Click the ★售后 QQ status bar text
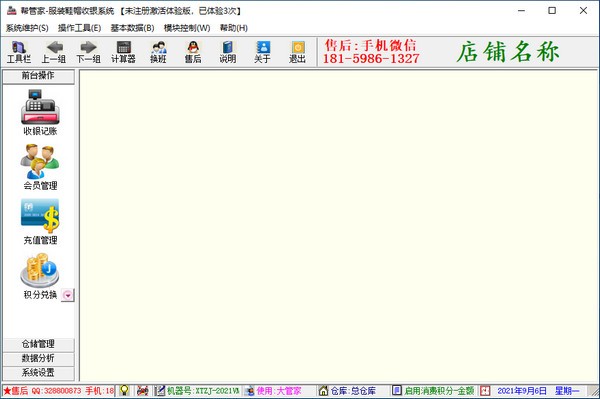This screenshot has height=399, width=600. [x=59, y=391]
